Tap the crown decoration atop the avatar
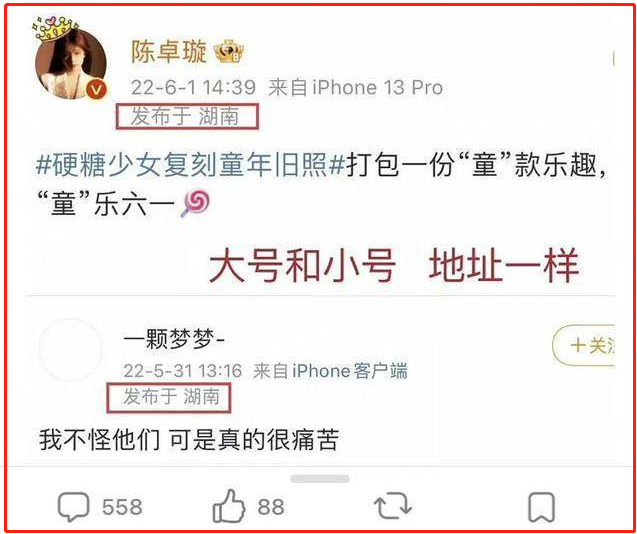 point(55,28)
